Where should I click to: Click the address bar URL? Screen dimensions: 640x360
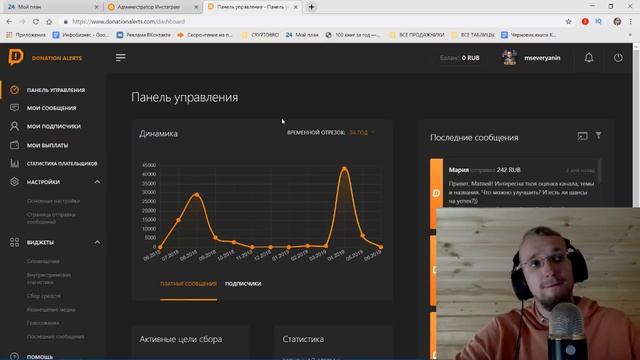pos(129,22)
